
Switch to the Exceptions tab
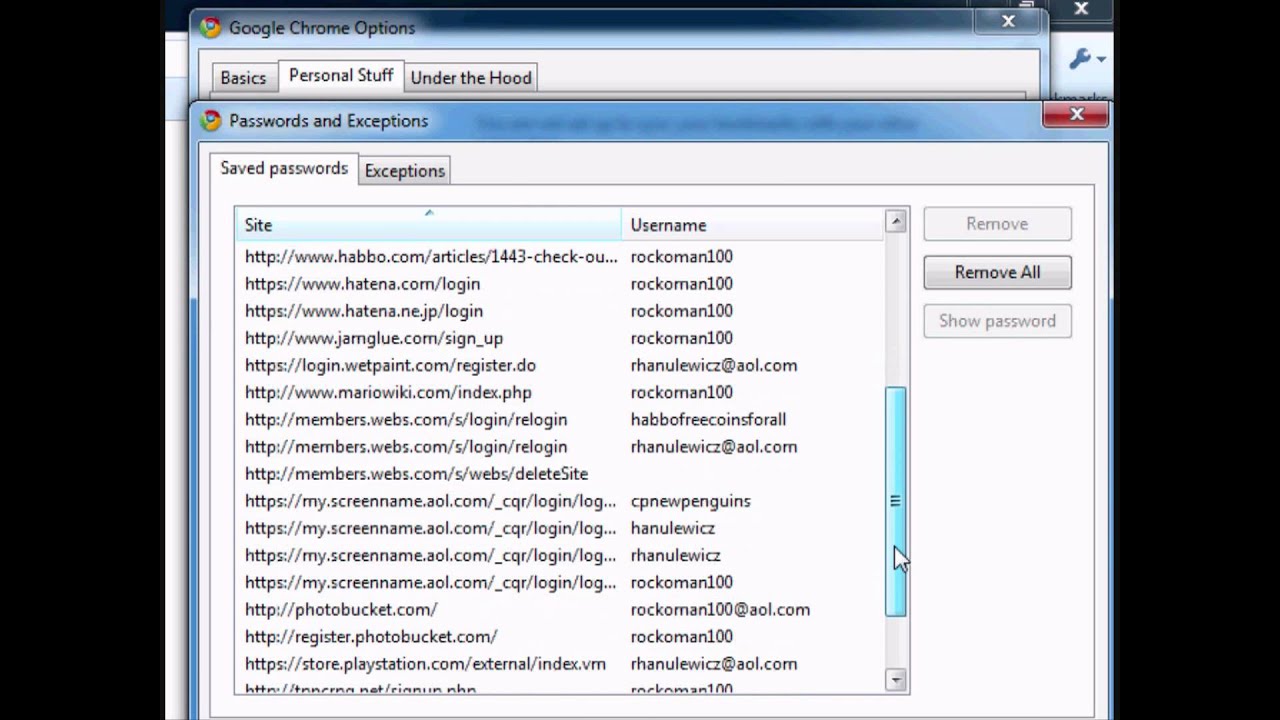click(x=404, y=171)
